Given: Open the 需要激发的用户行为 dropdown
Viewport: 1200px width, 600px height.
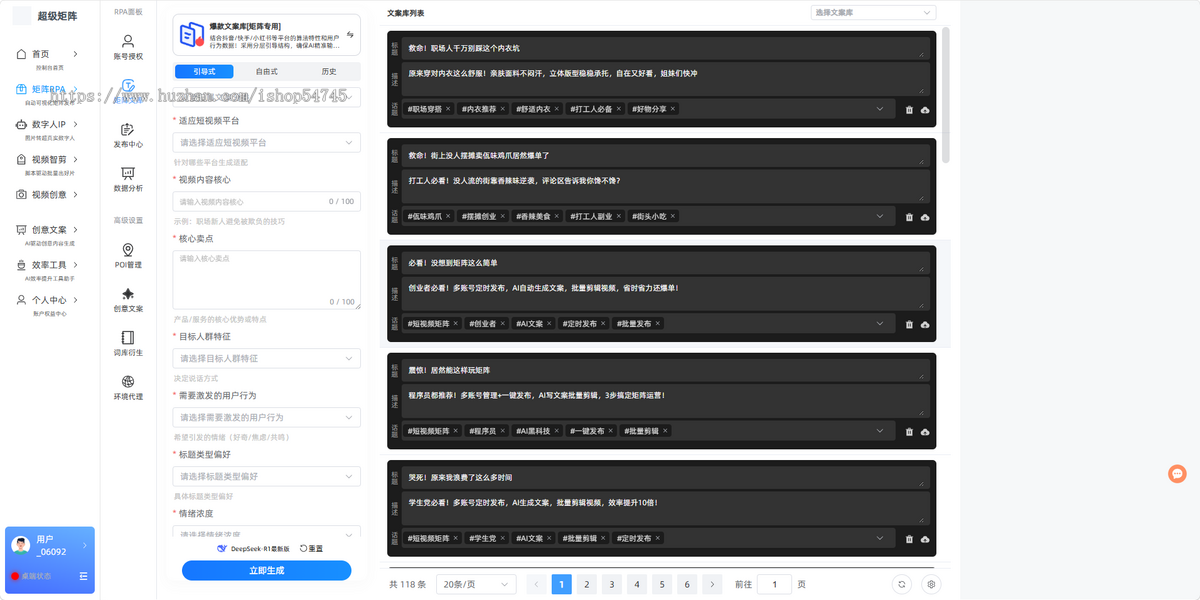Looking at the screenshot, I should click(267, 417).
